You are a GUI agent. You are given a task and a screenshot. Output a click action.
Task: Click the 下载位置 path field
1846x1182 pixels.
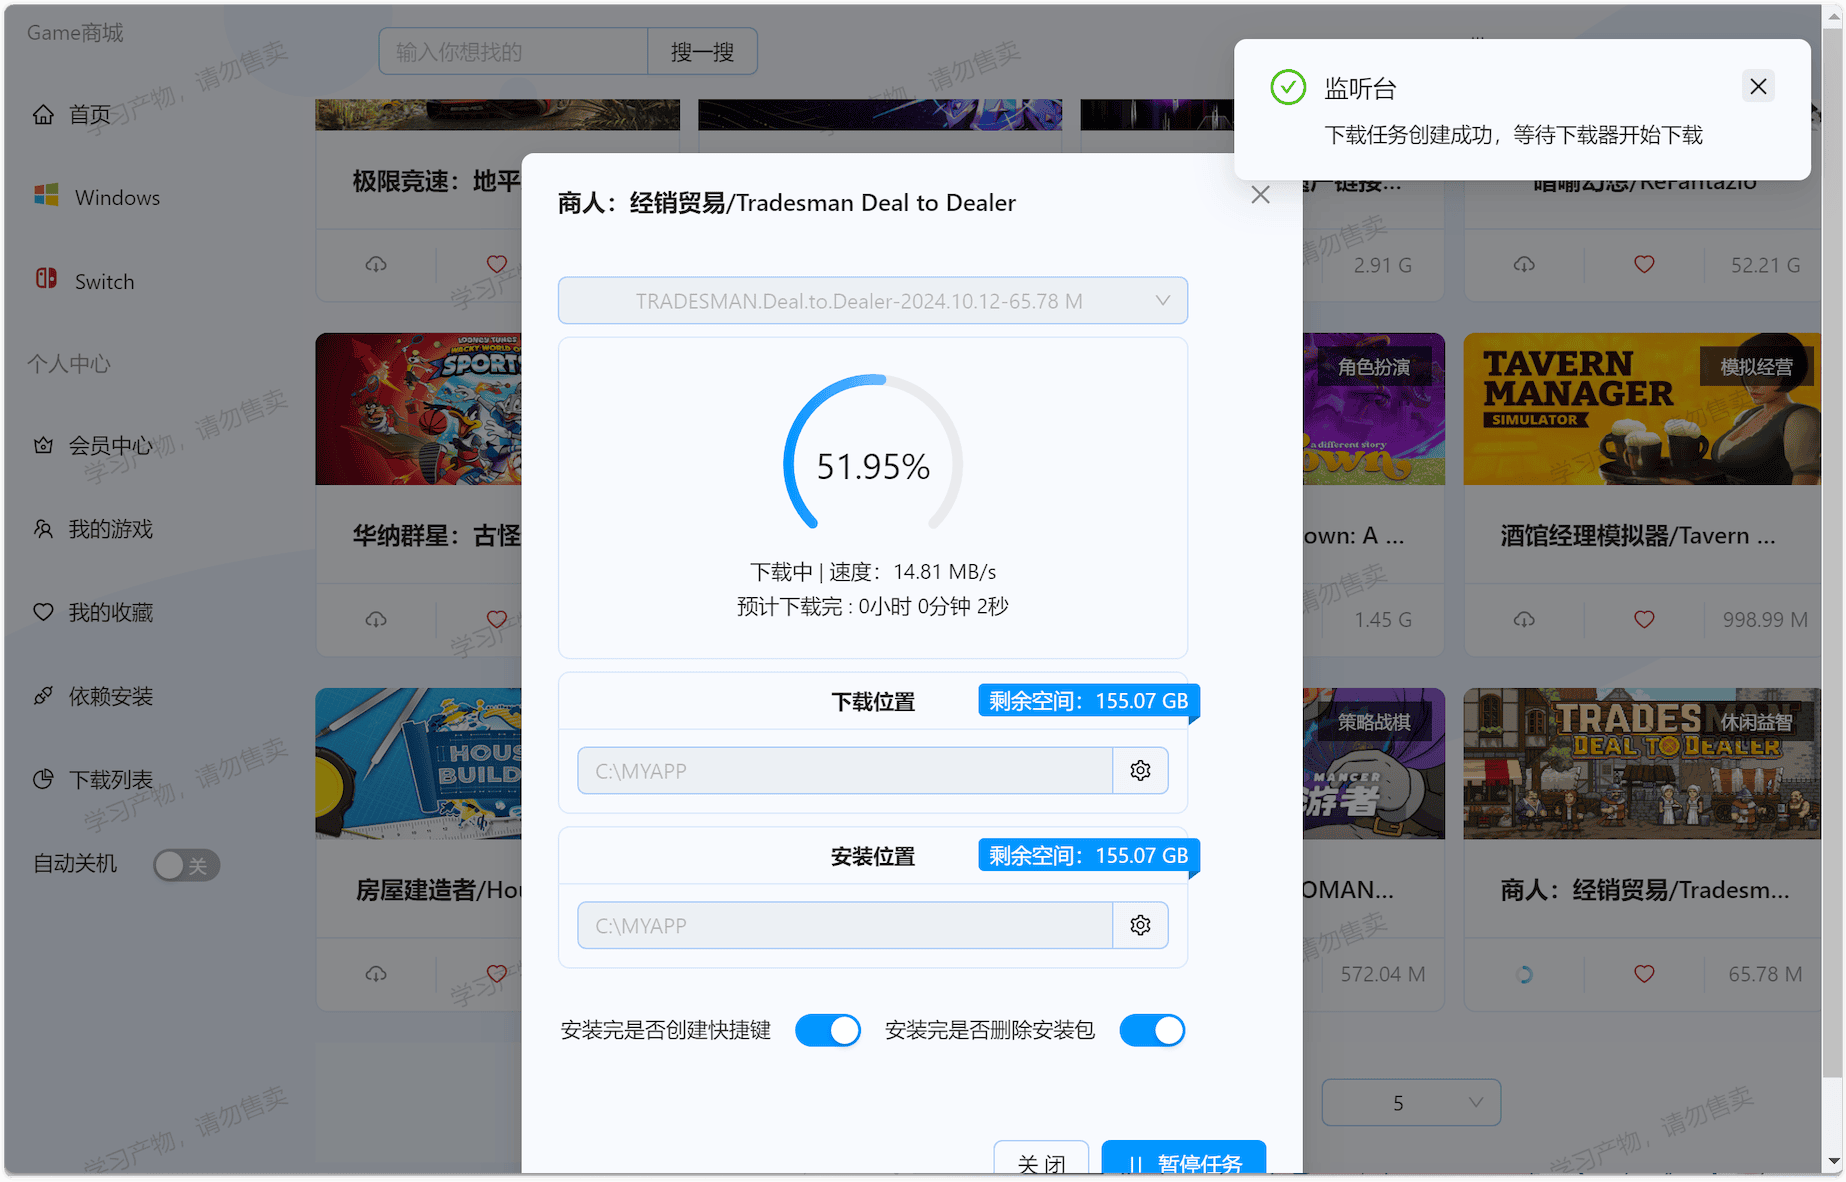(845, 771)
